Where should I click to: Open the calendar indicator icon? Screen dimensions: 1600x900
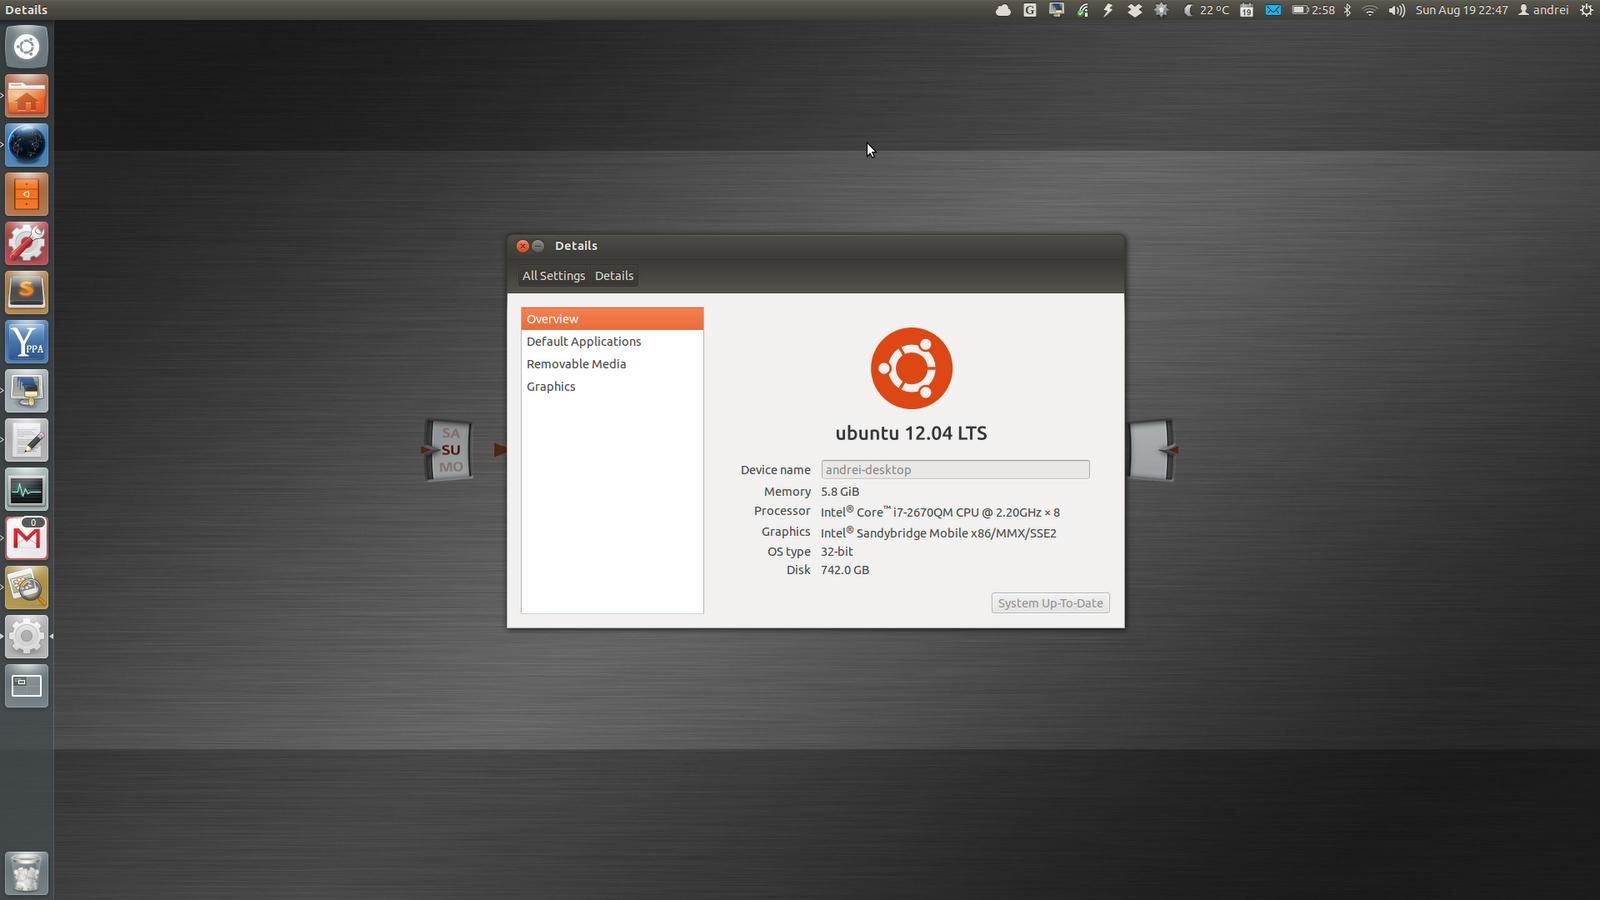coord(1247,10)
